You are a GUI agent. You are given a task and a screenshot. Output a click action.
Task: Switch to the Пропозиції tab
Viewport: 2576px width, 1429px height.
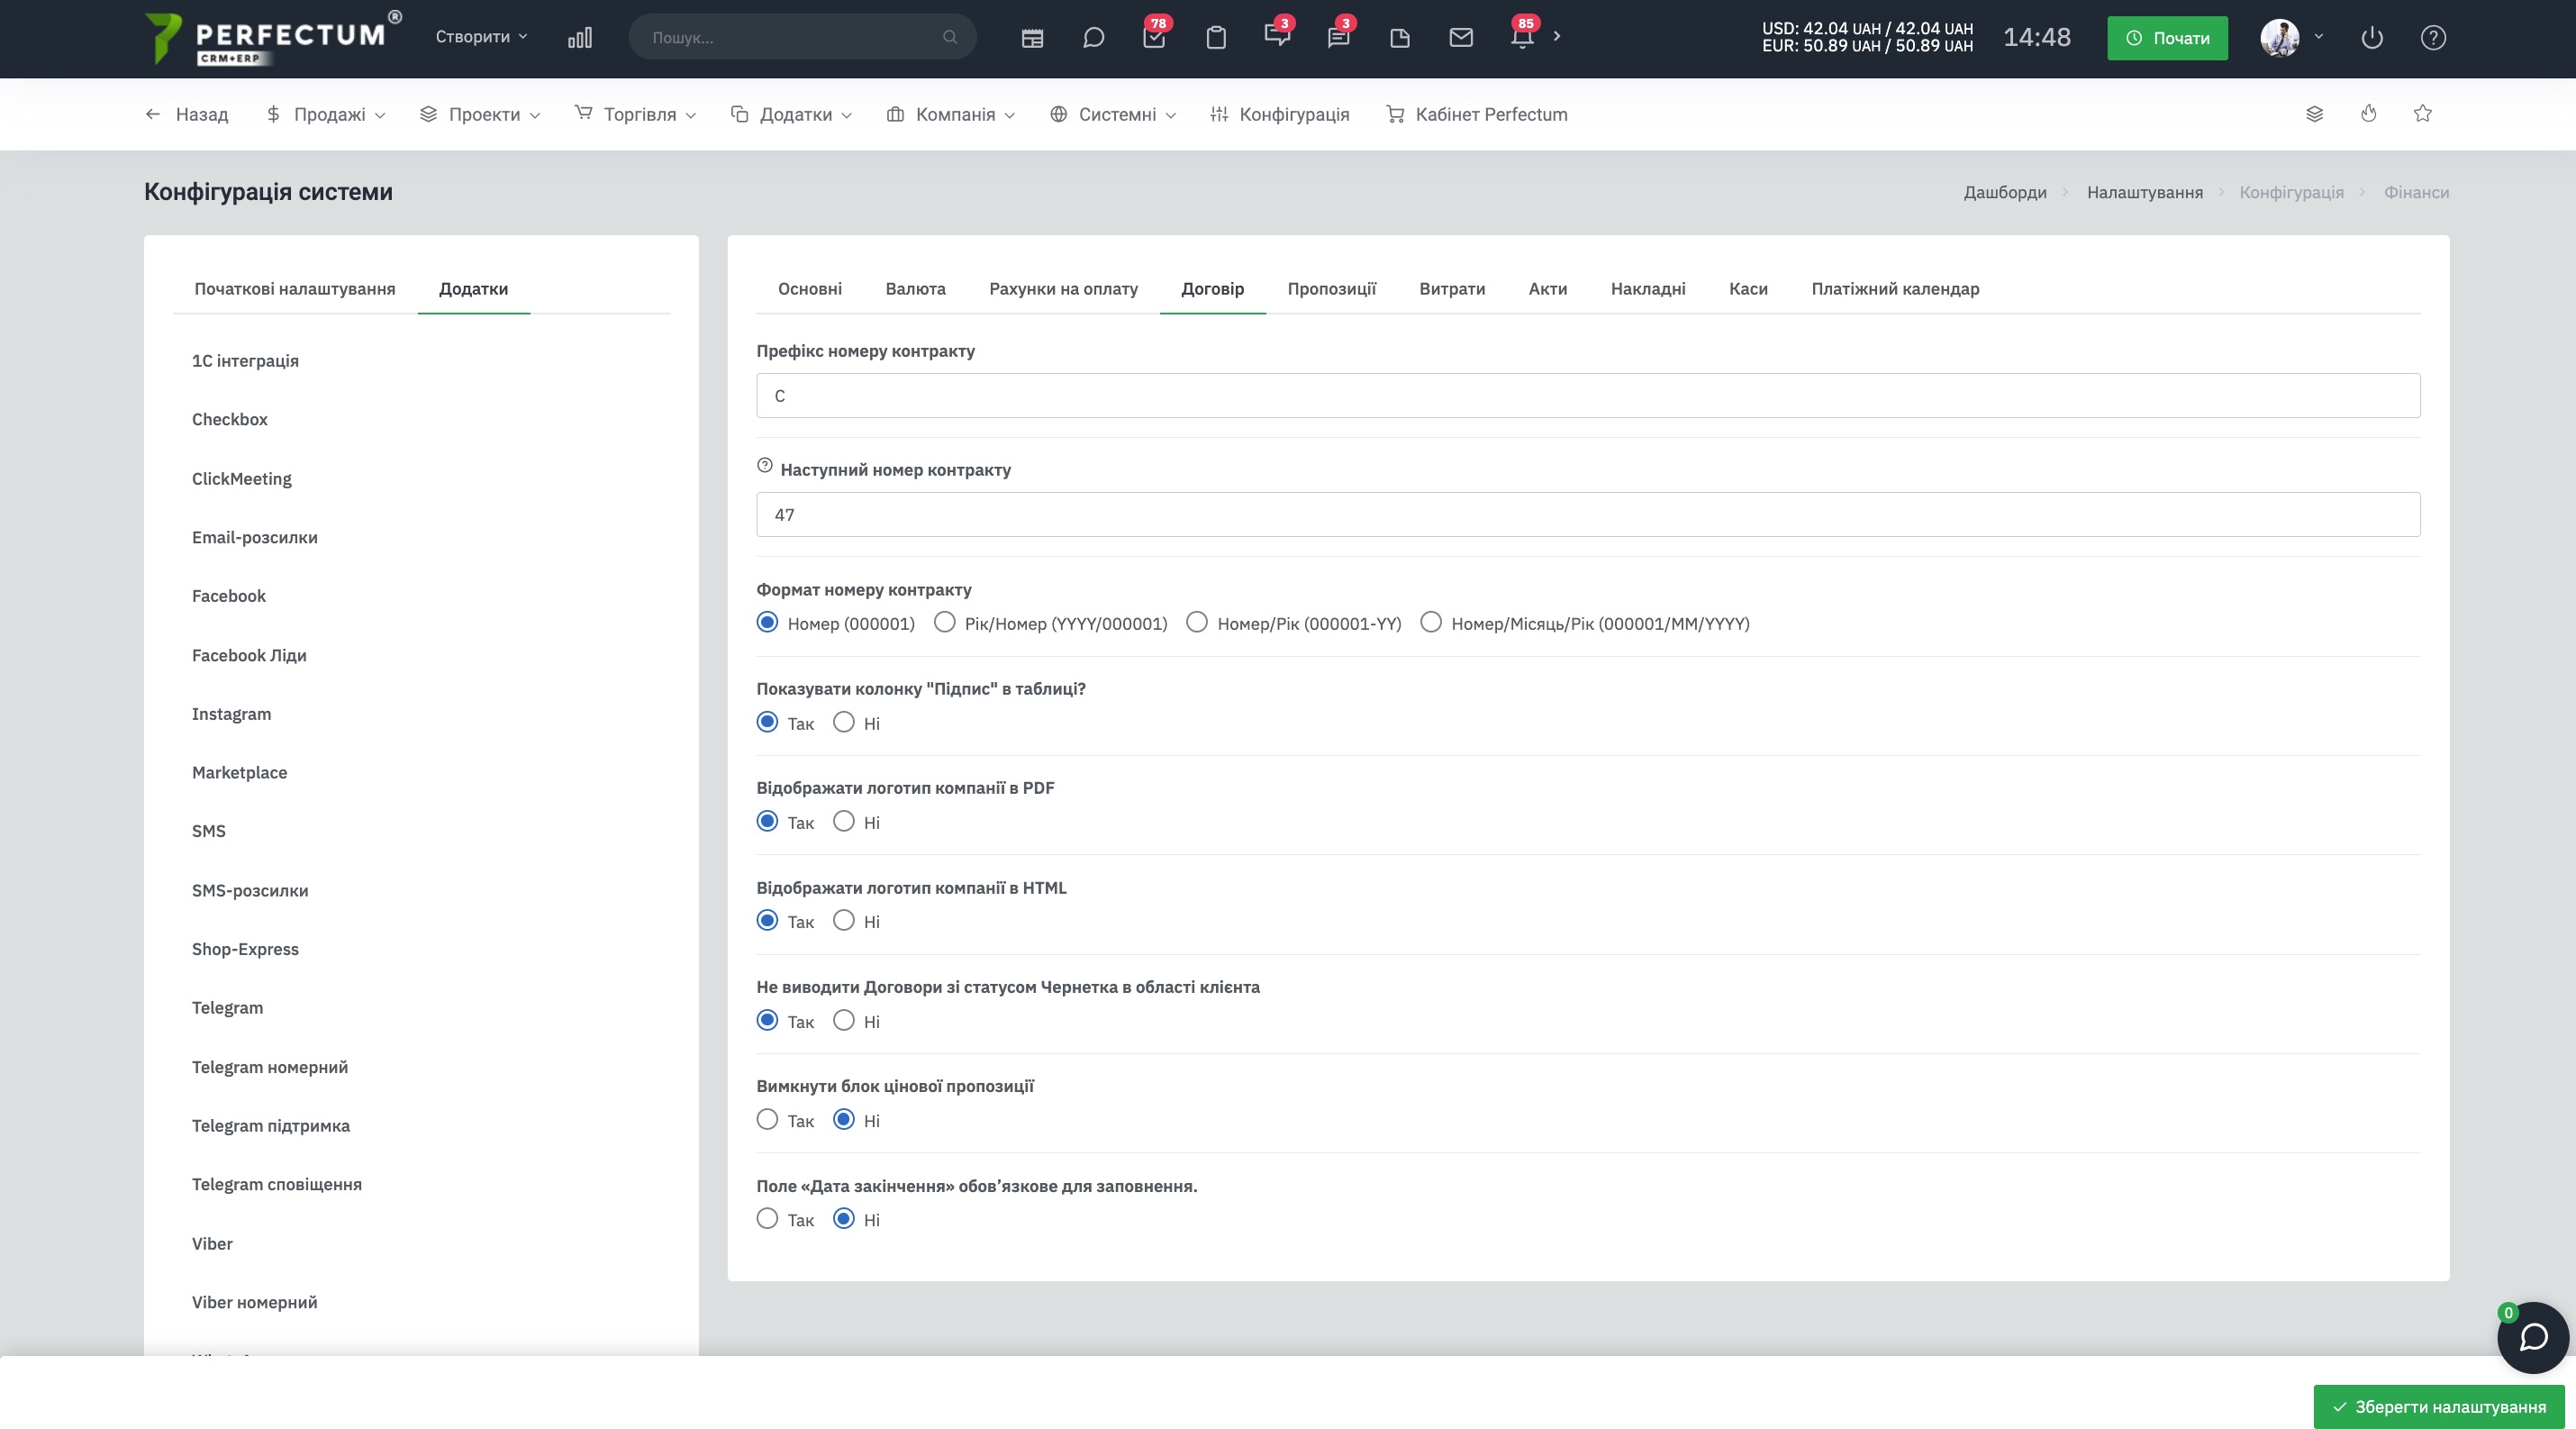coord(1331,289)
